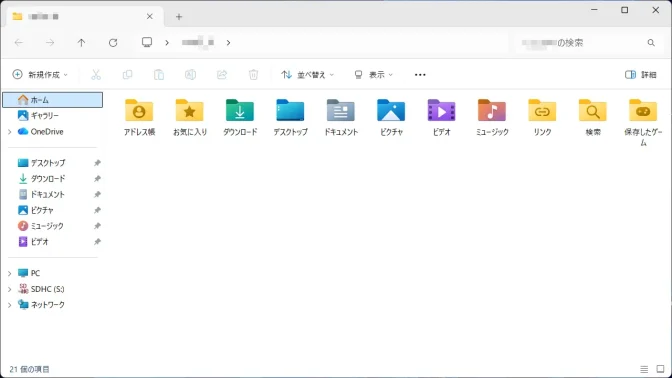The height and width of the screenshot is (378, 672).
Task: Open the 保存したゲーム folder
Action: (x=643, y=123)
